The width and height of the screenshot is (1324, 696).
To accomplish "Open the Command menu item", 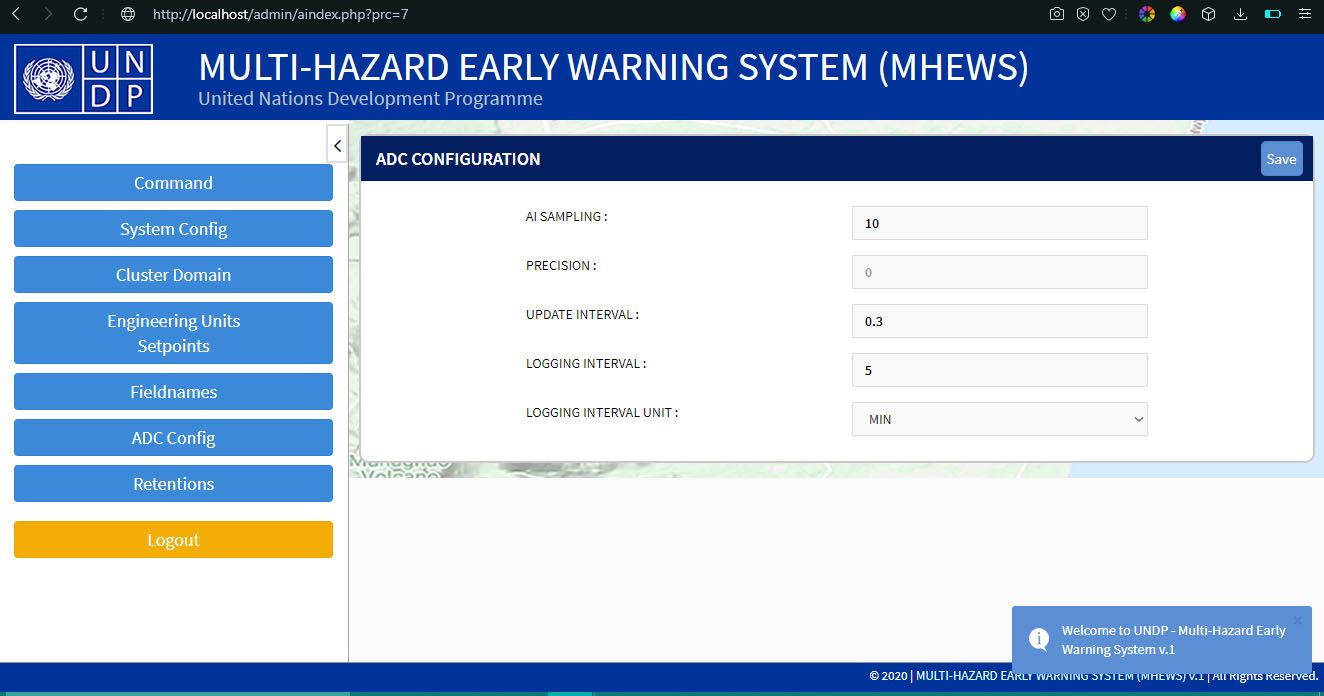I will click(x=173, y=183).
